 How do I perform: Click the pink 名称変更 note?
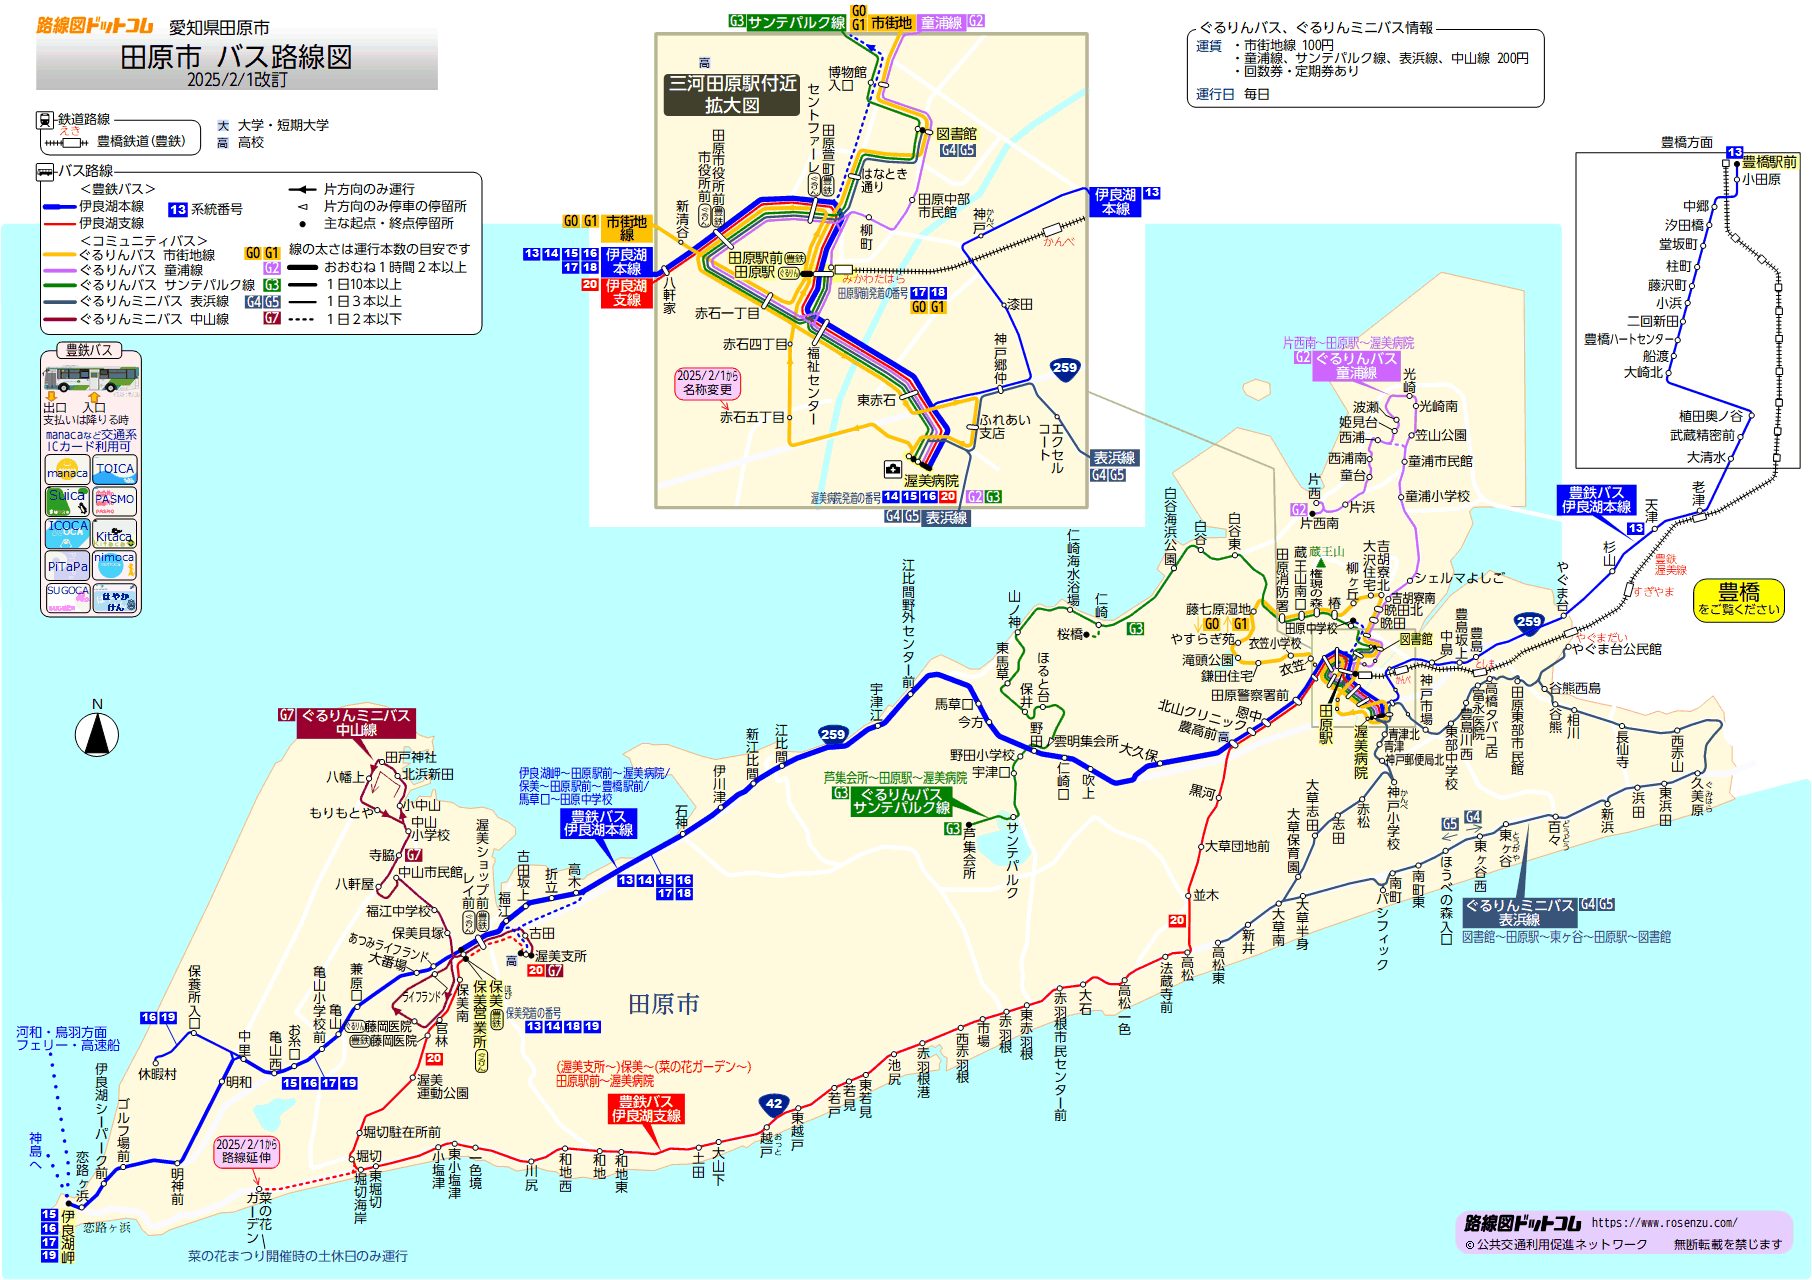707,383
